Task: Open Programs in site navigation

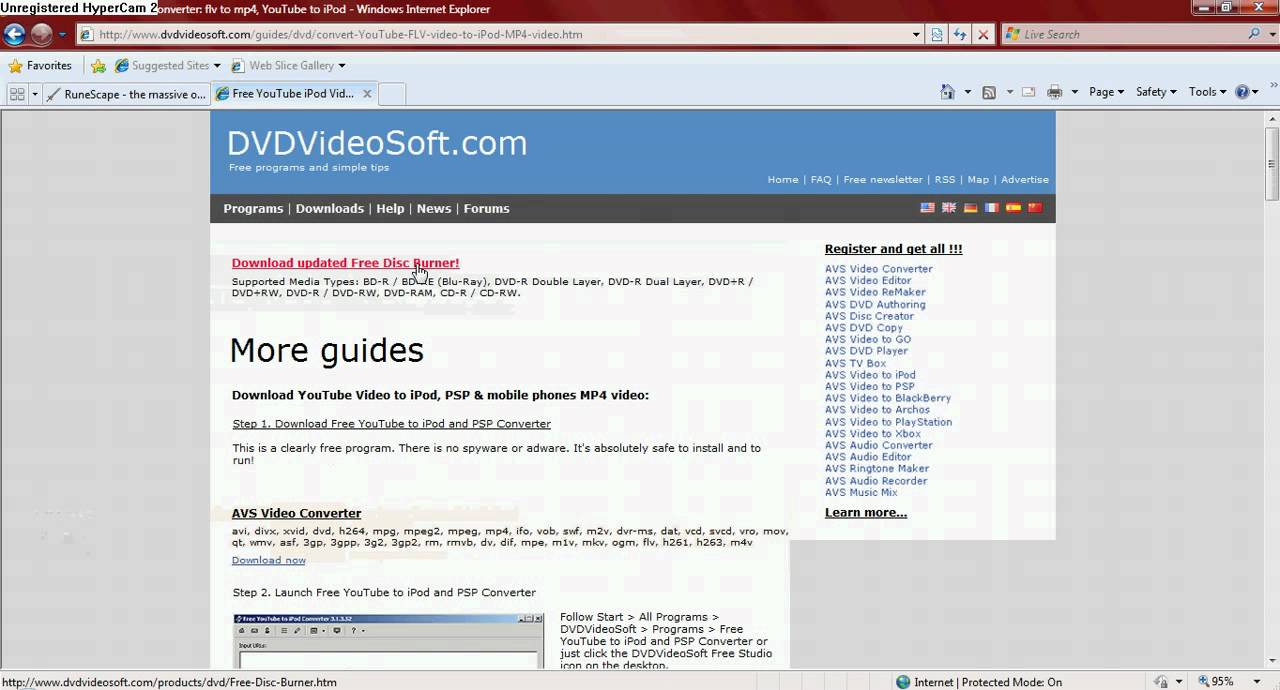Action: click(x=253, y=209)
